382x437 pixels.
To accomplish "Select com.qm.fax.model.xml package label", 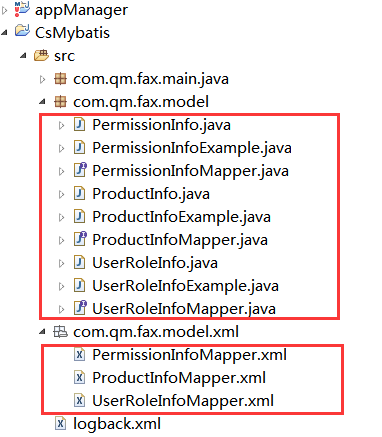I will (x=156, y=332).
